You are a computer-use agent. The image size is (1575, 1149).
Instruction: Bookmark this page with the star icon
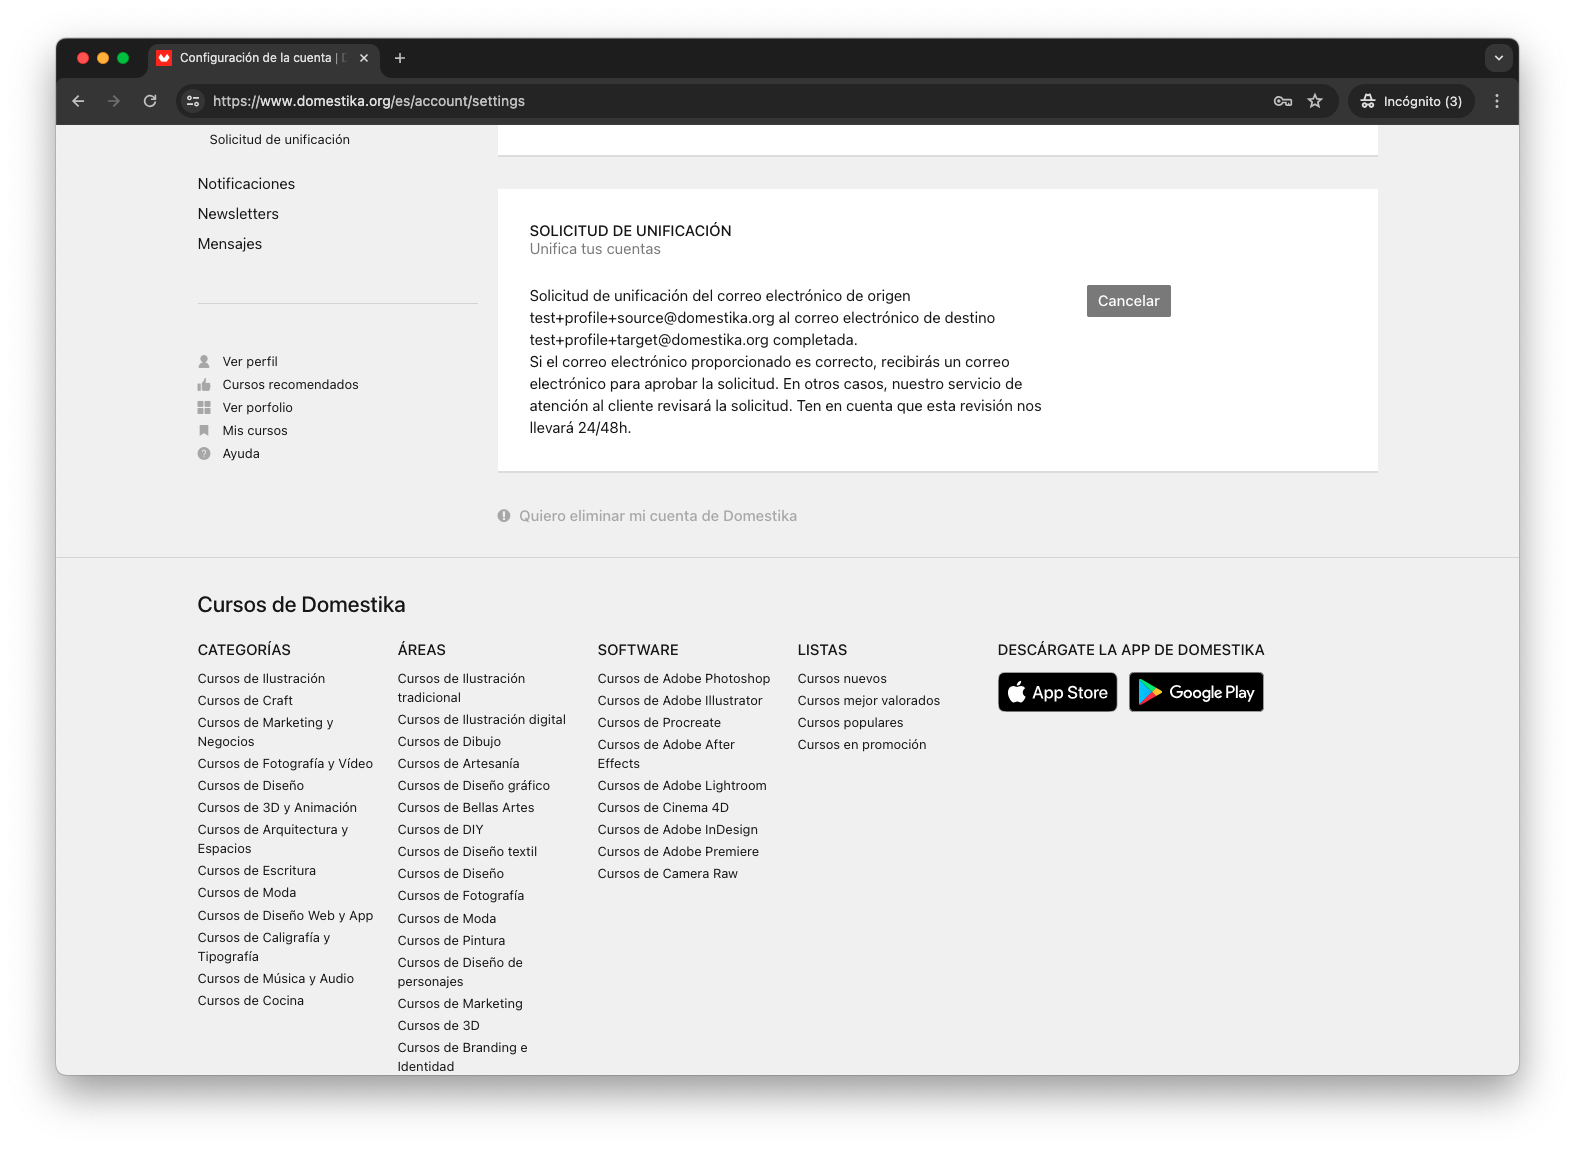click(1315, 101)
